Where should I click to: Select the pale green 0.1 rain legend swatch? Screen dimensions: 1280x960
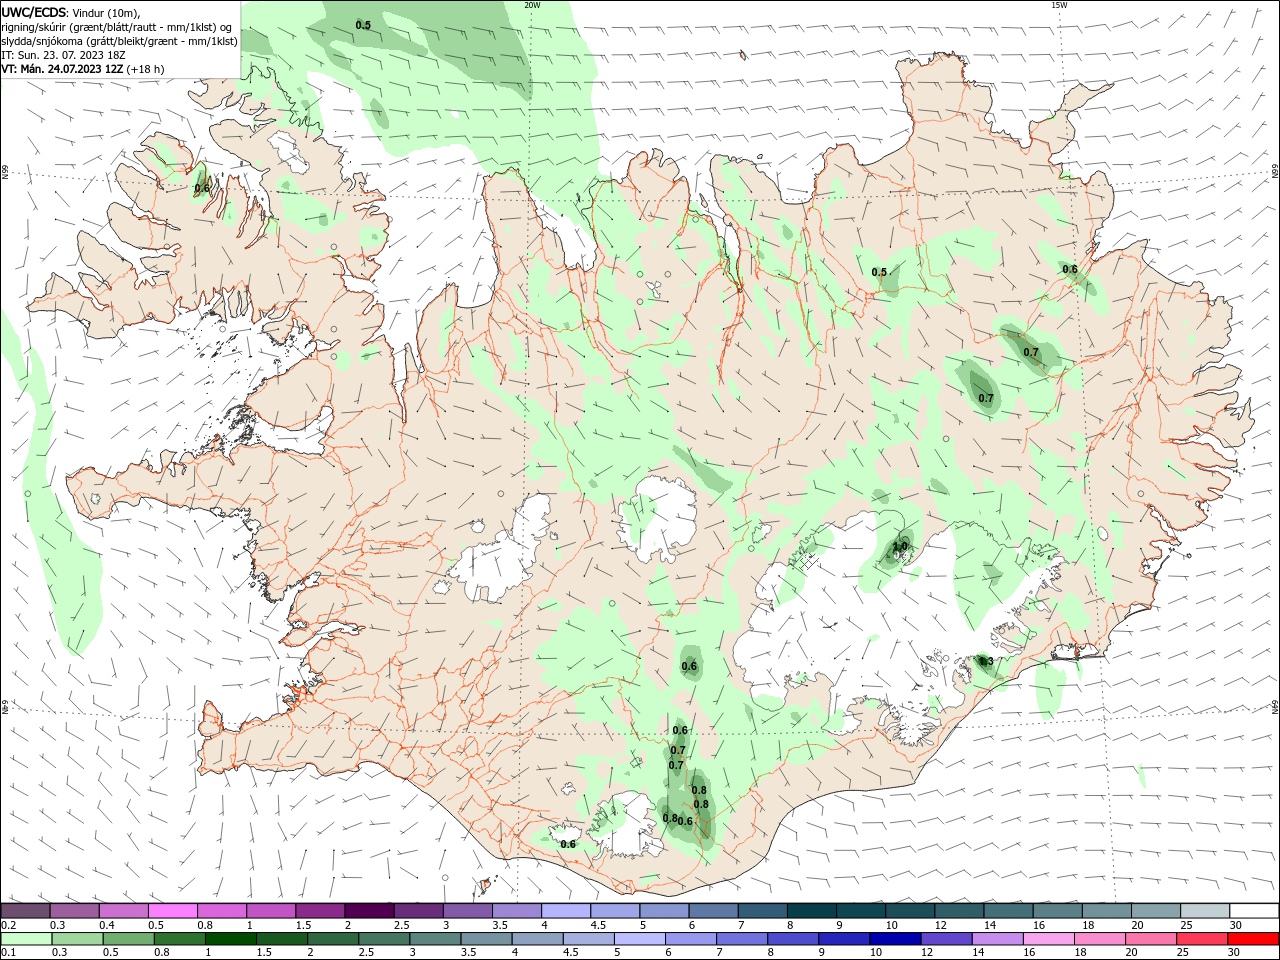(26, 939)
